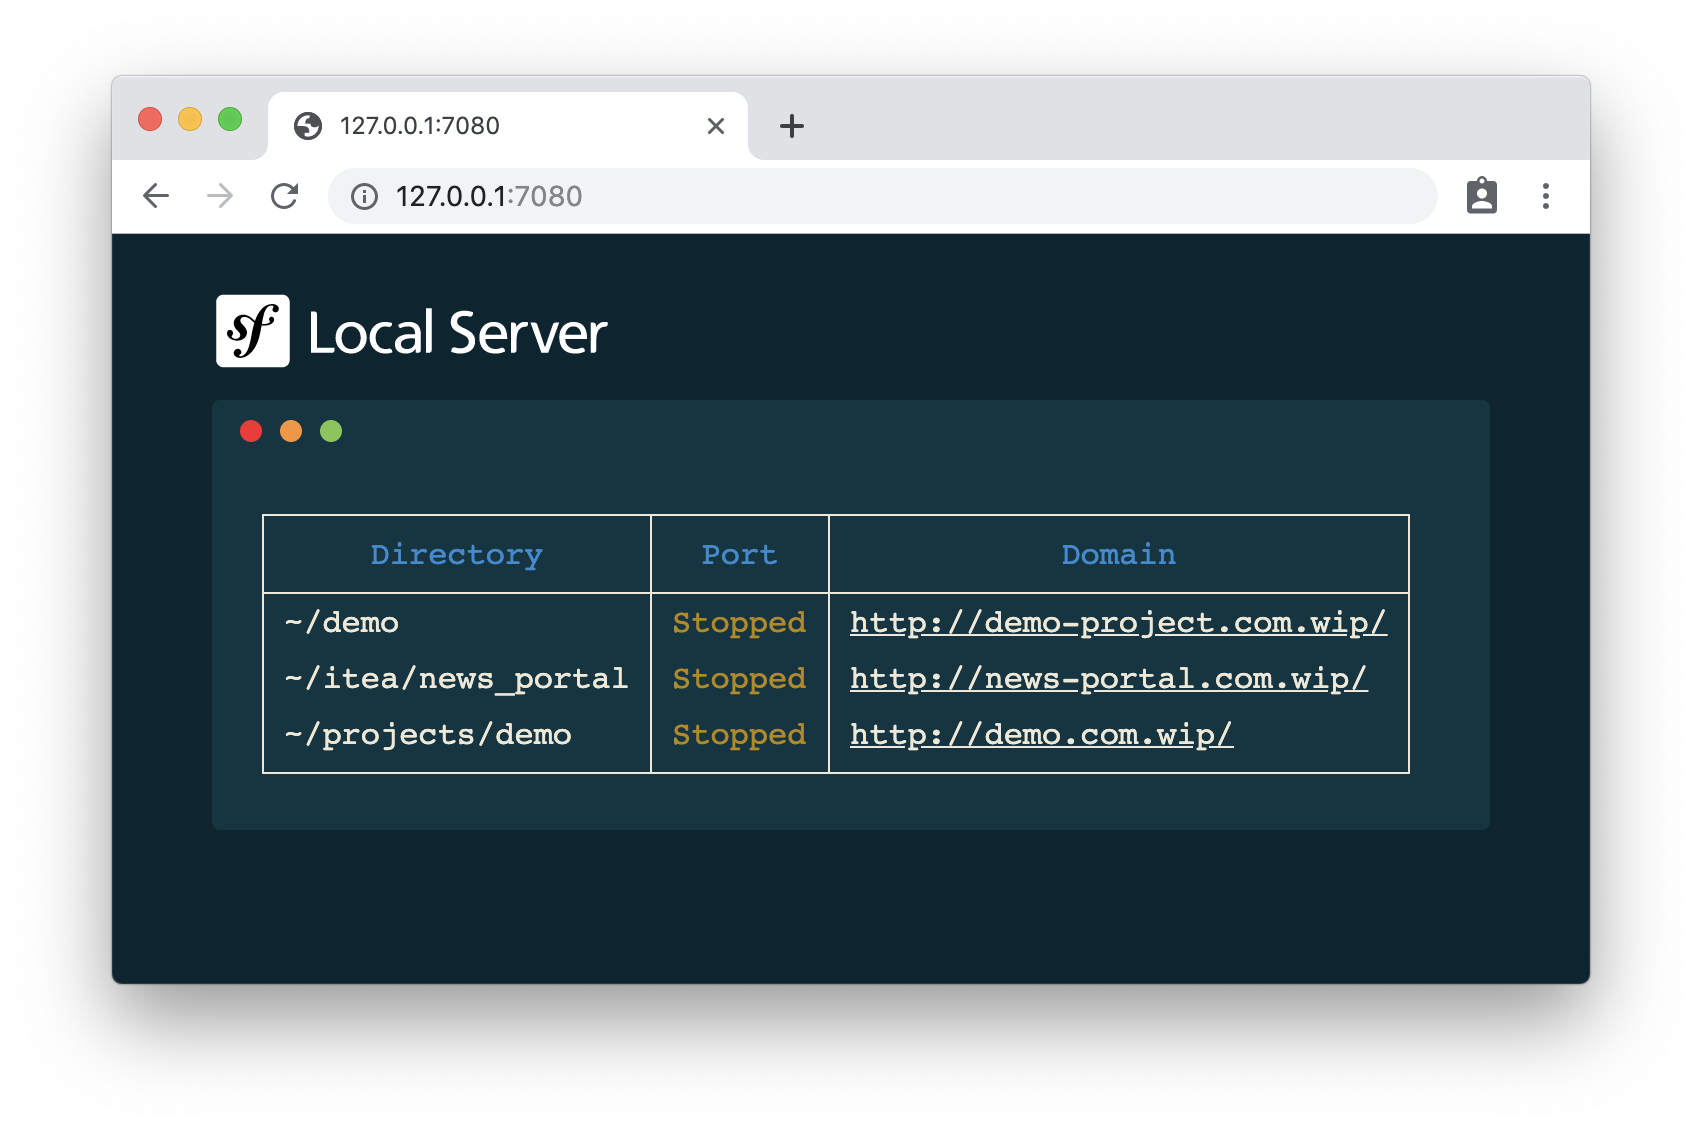The width and height of the screenshot is (1702, 1132).
Task: Click the Directory column header
Action: pyautogui.click(x=457, y=555)
